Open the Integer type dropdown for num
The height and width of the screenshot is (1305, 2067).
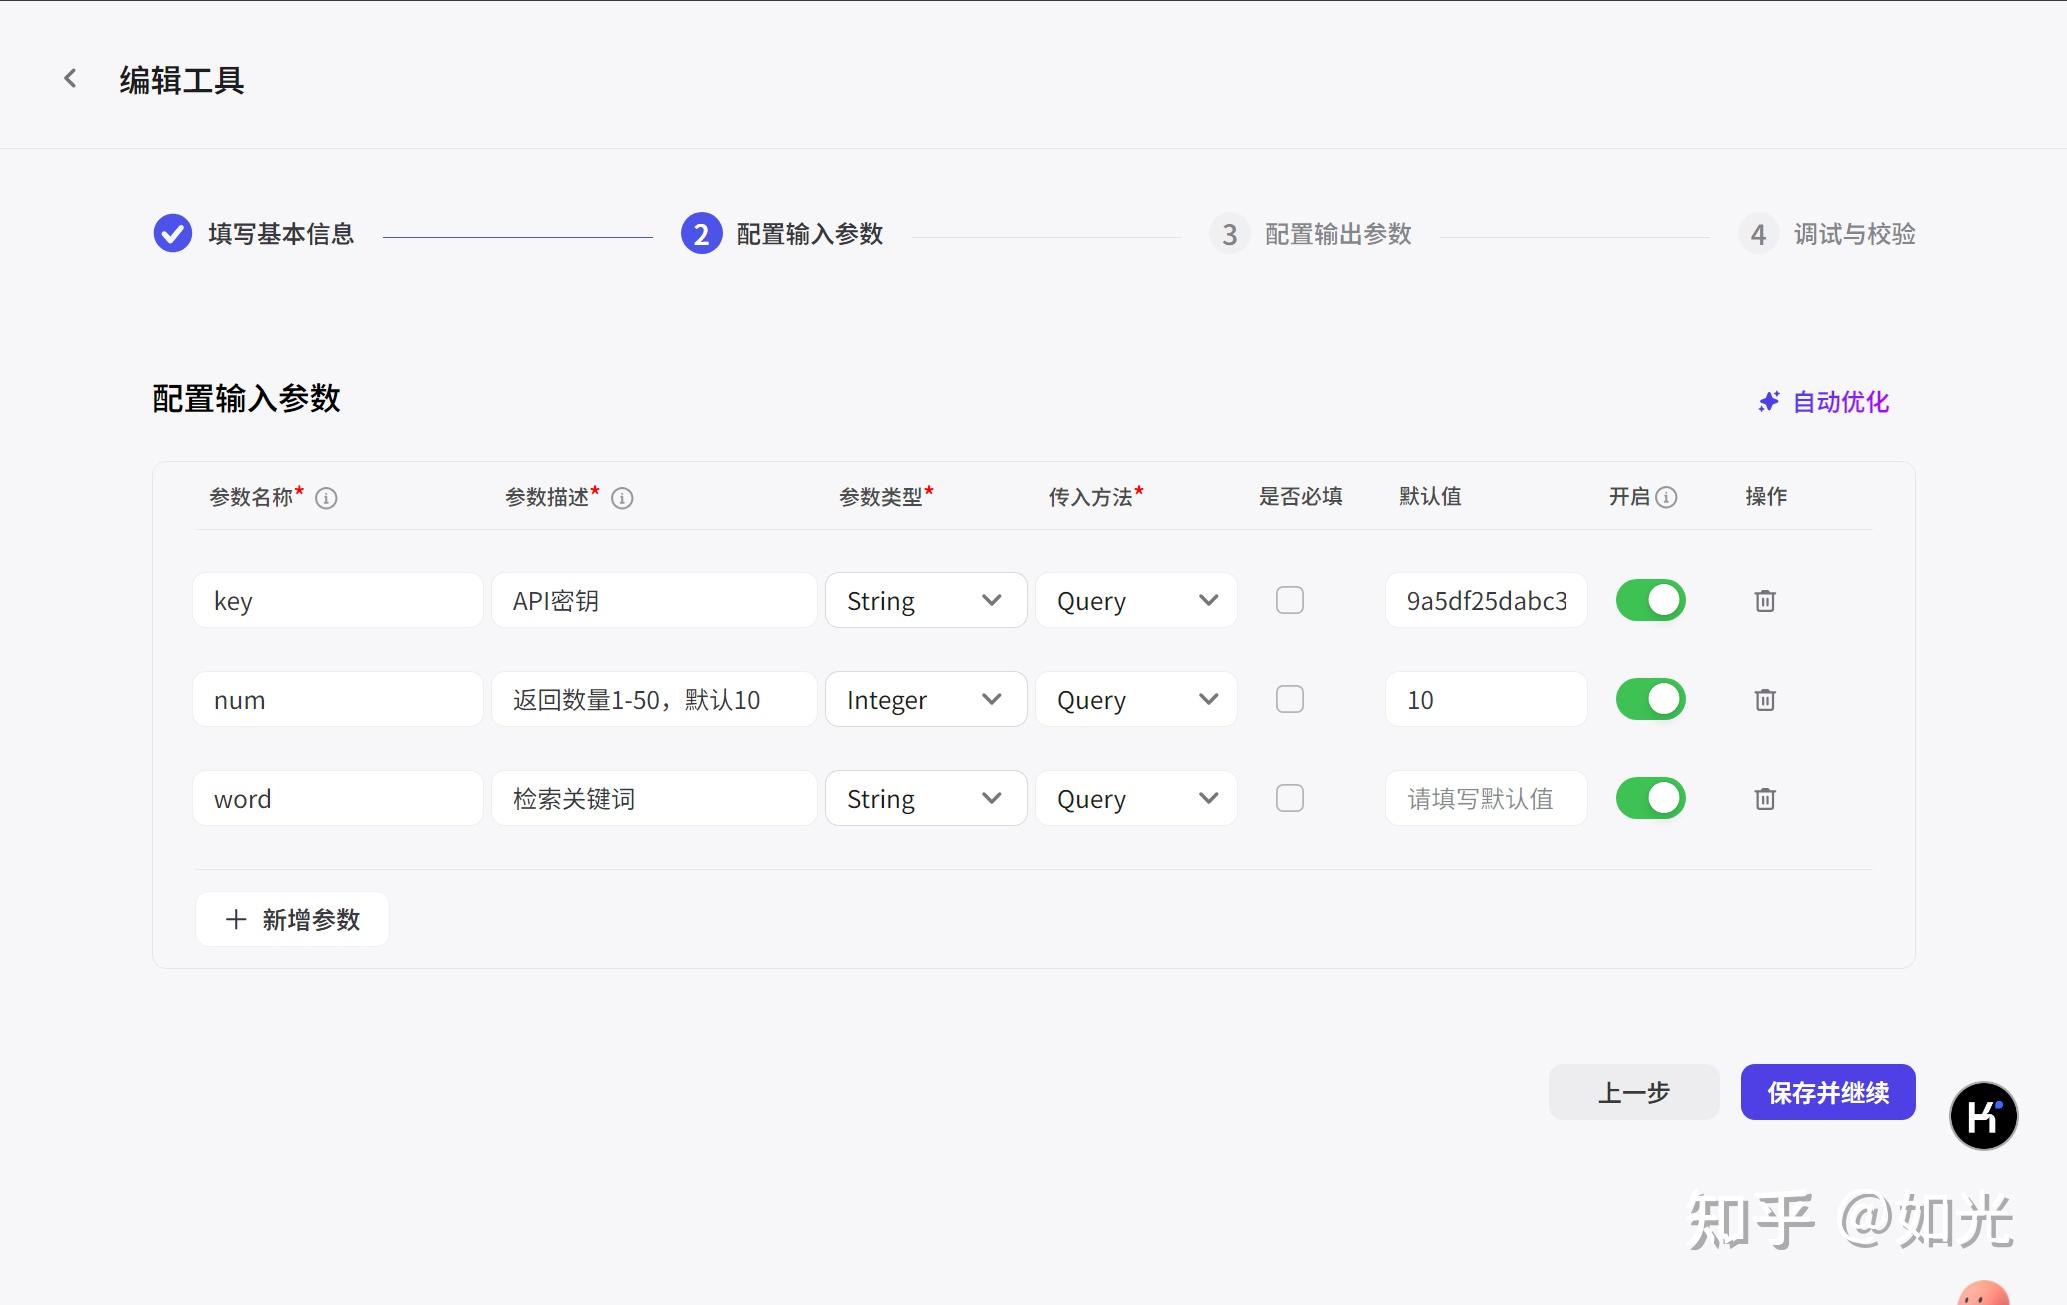925,699
